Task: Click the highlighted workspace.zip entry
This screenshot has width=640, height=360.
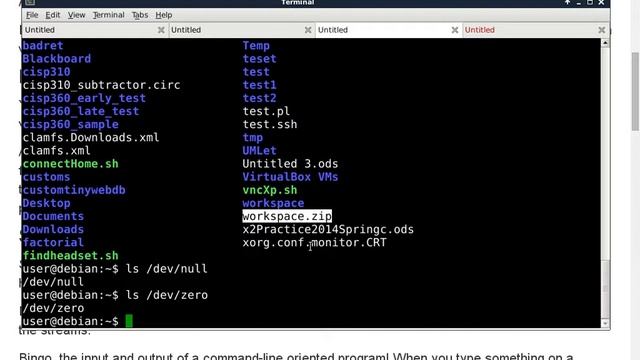Action: tap(287, 216)
